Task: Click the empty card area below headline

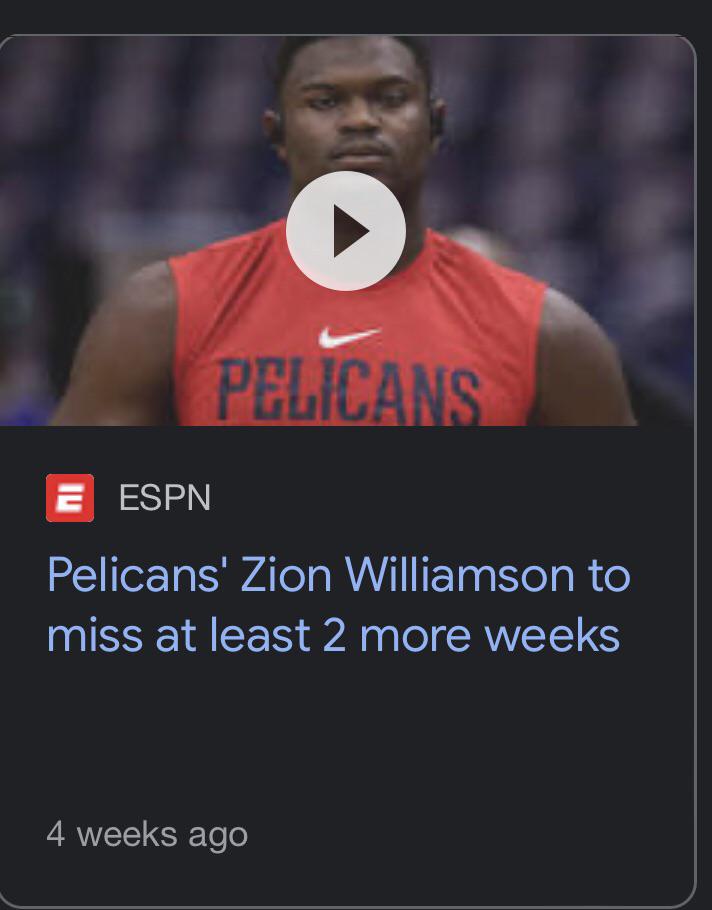Action: coord(347,737)
